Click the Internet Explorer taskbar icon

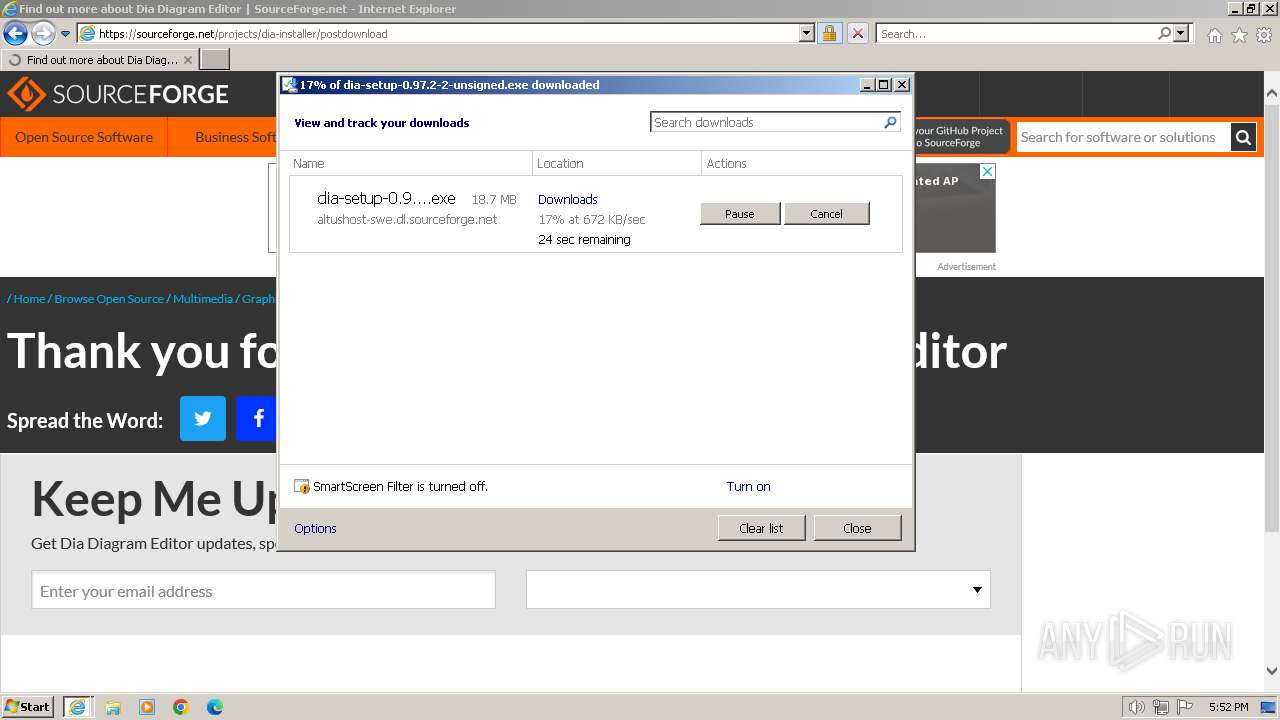tap(77, 706)
